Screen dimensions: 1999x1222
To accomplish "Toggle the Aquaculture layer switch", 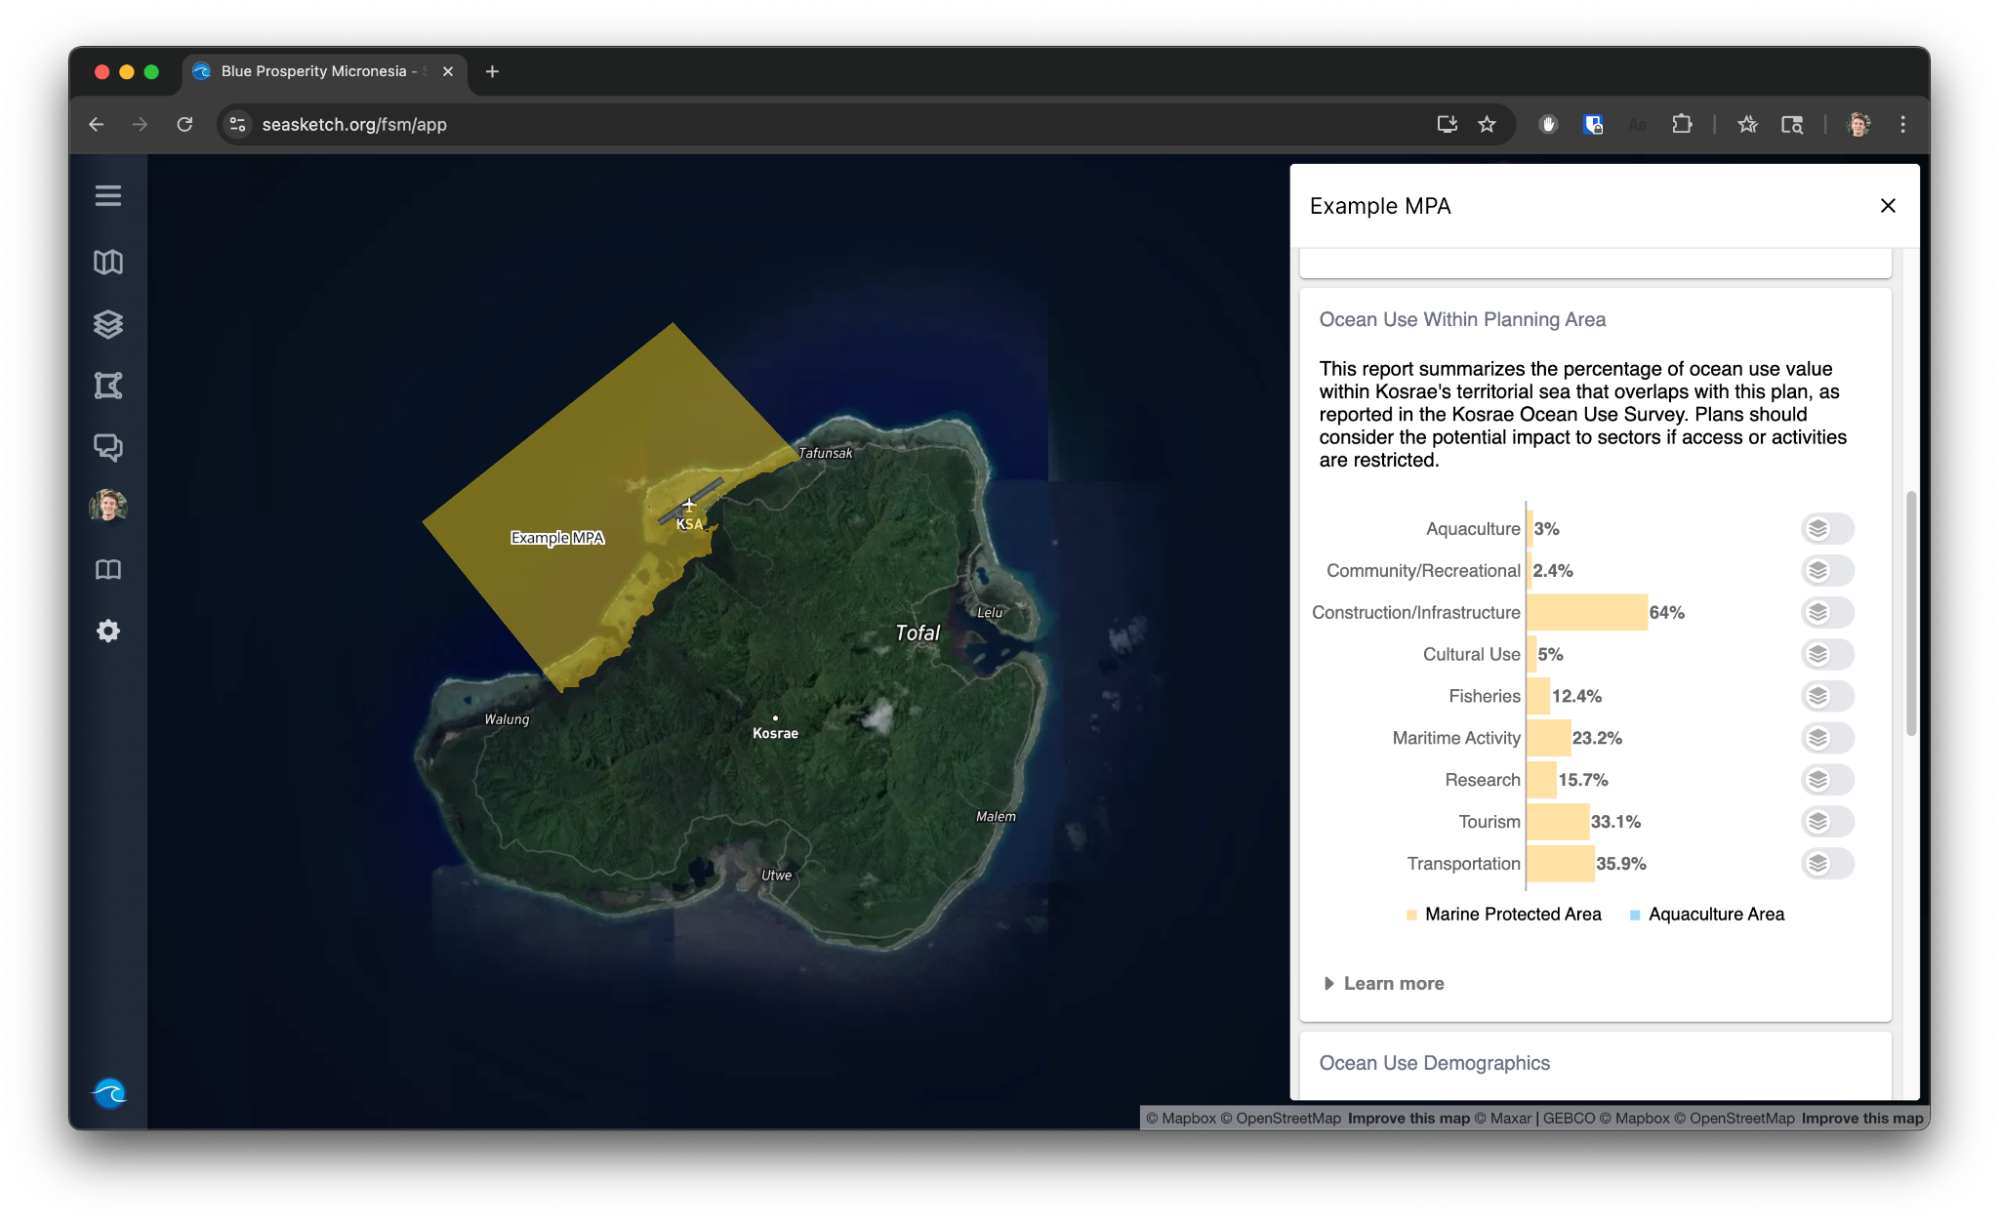I will click(1827, 529).
